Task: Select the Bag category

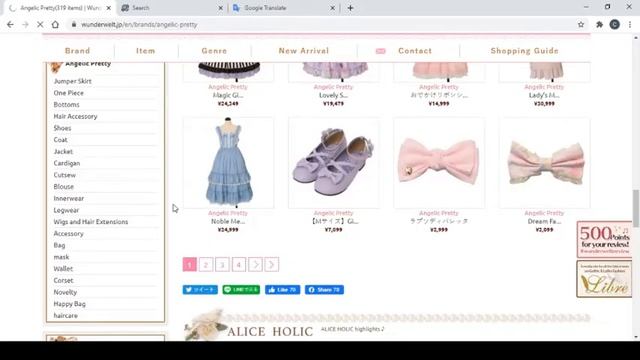Action: coord(59,245)
